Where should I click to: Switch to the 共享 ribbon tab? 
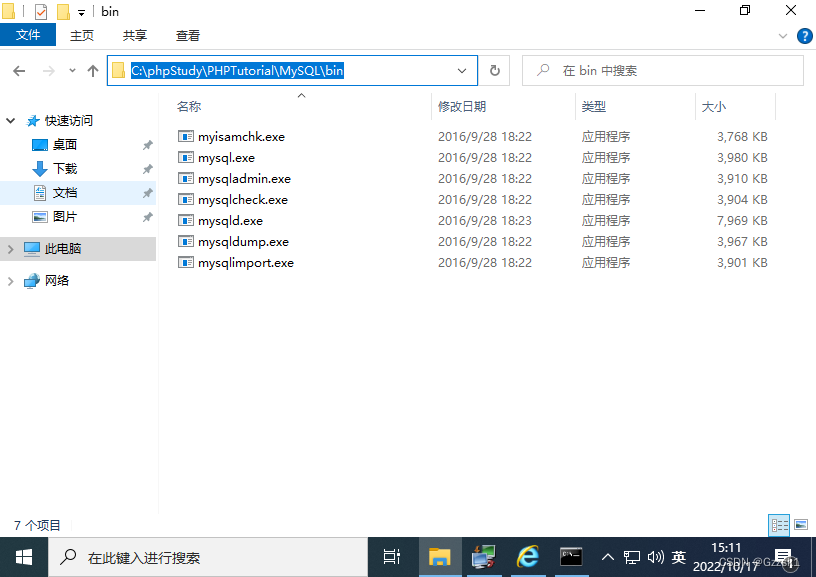click(135, 35)
